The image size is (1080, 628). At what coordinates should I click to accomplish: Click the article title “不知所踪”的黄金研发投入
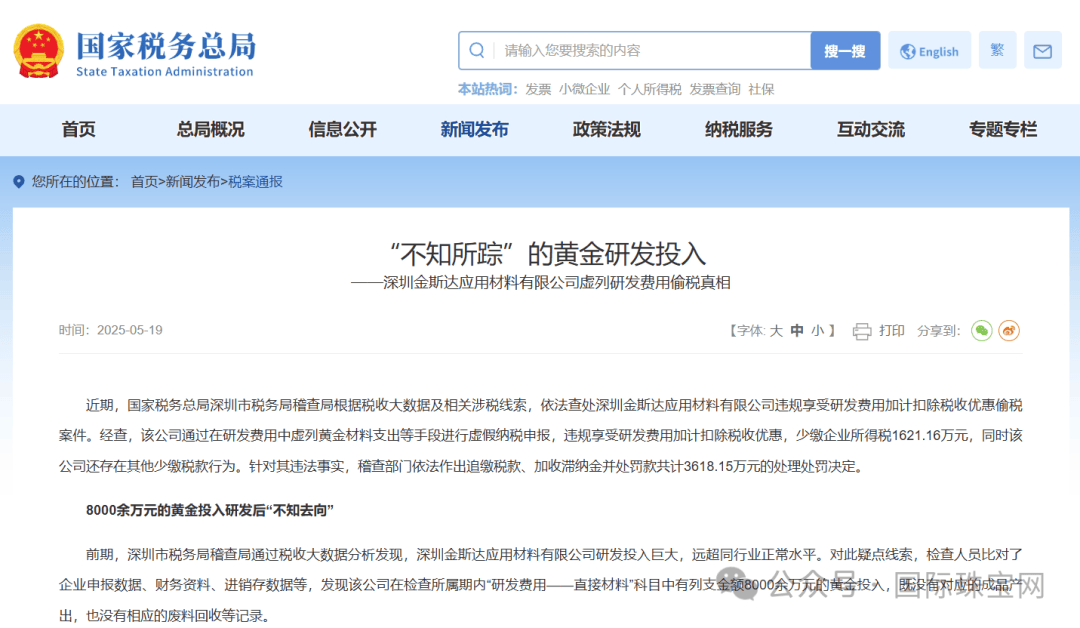tap(548, 254)
